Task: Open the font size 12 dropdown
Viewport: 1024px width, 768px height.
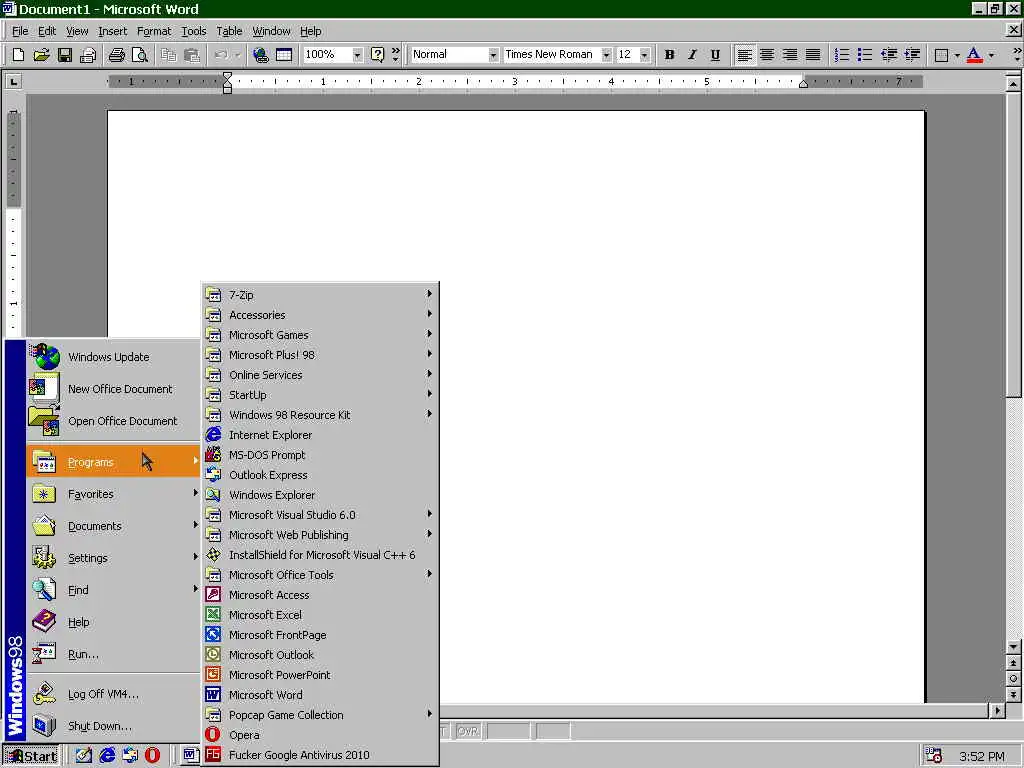Action: click(x=645, y=55)
